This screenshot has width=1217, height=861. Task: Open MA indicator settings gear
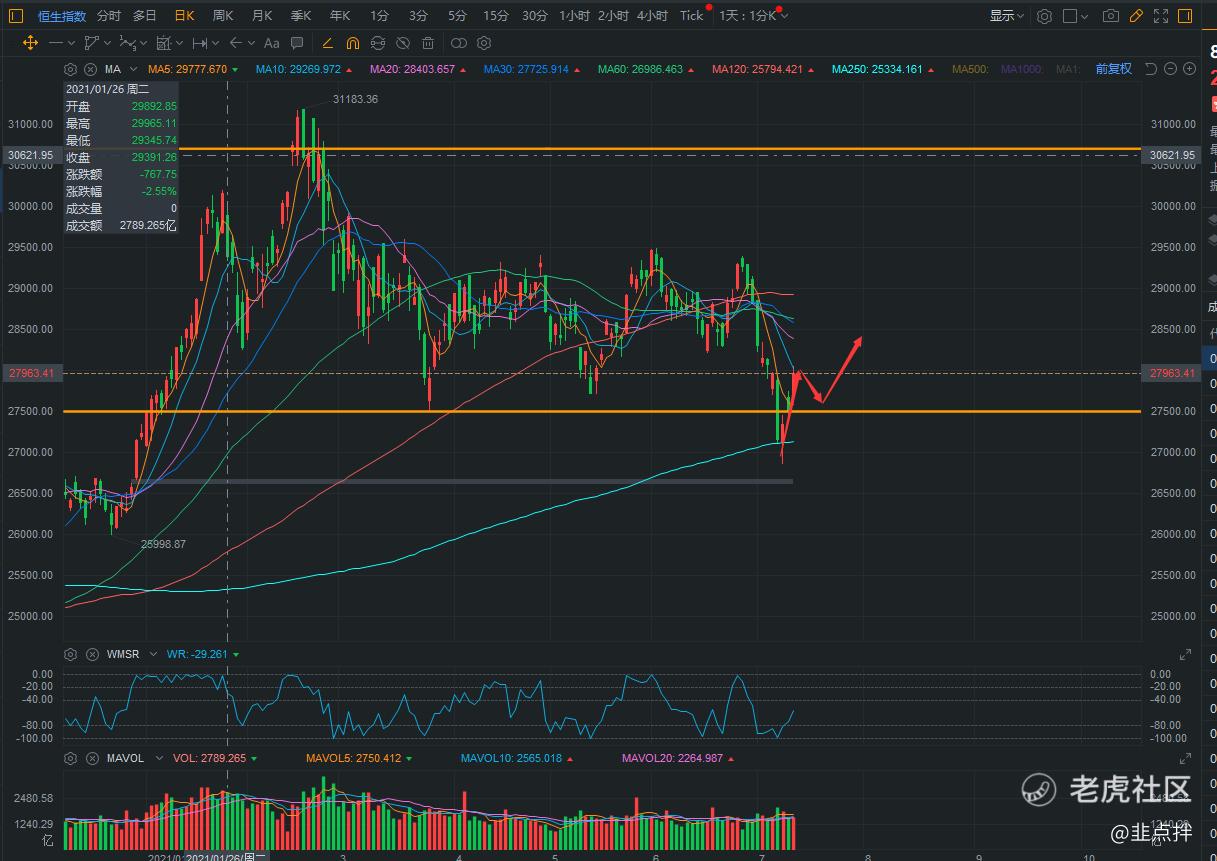click(x=70, y=69)
